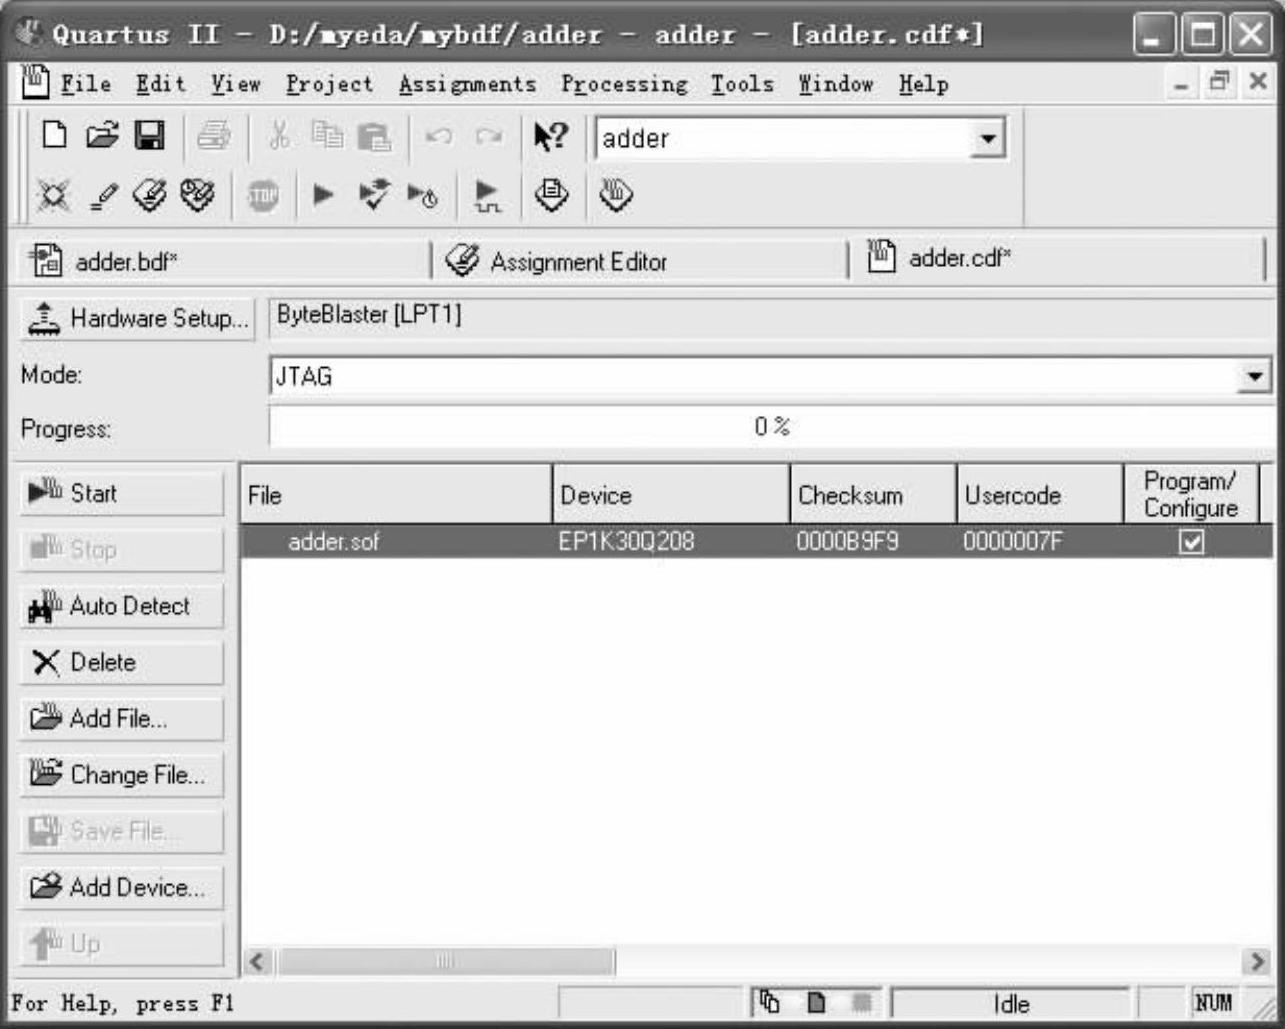This screenshot has height=1029, width=1285.
Task: Open the Processing menu
Action: [624, 84]
